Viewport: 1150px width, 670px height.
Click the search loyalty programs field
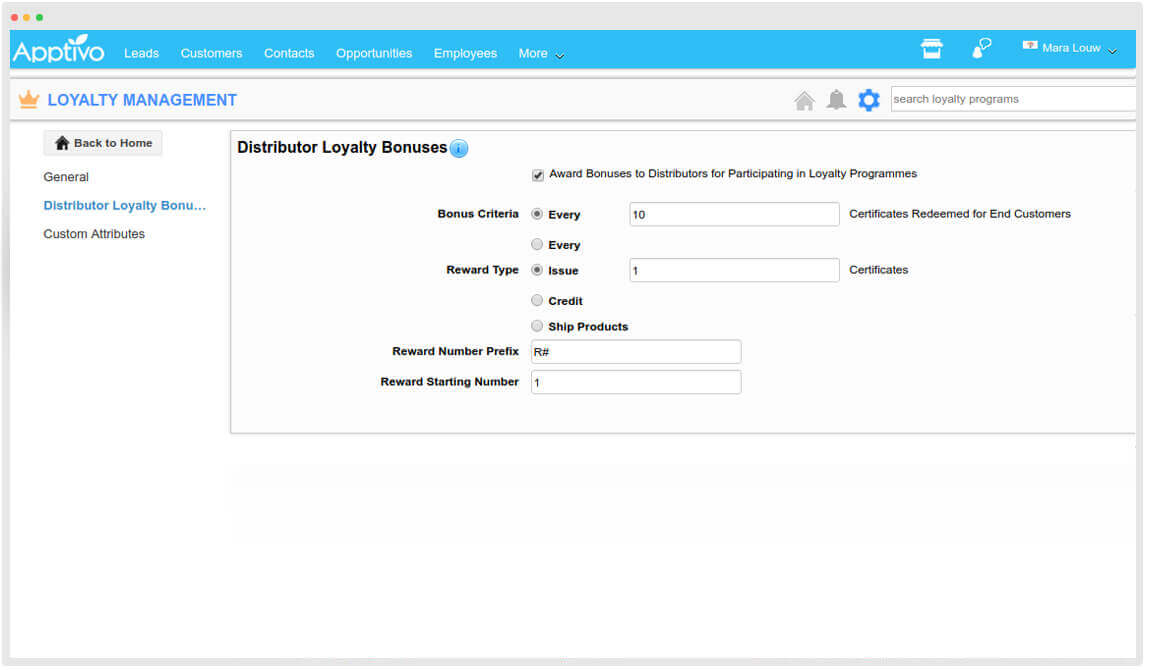tap(1012, 99)
